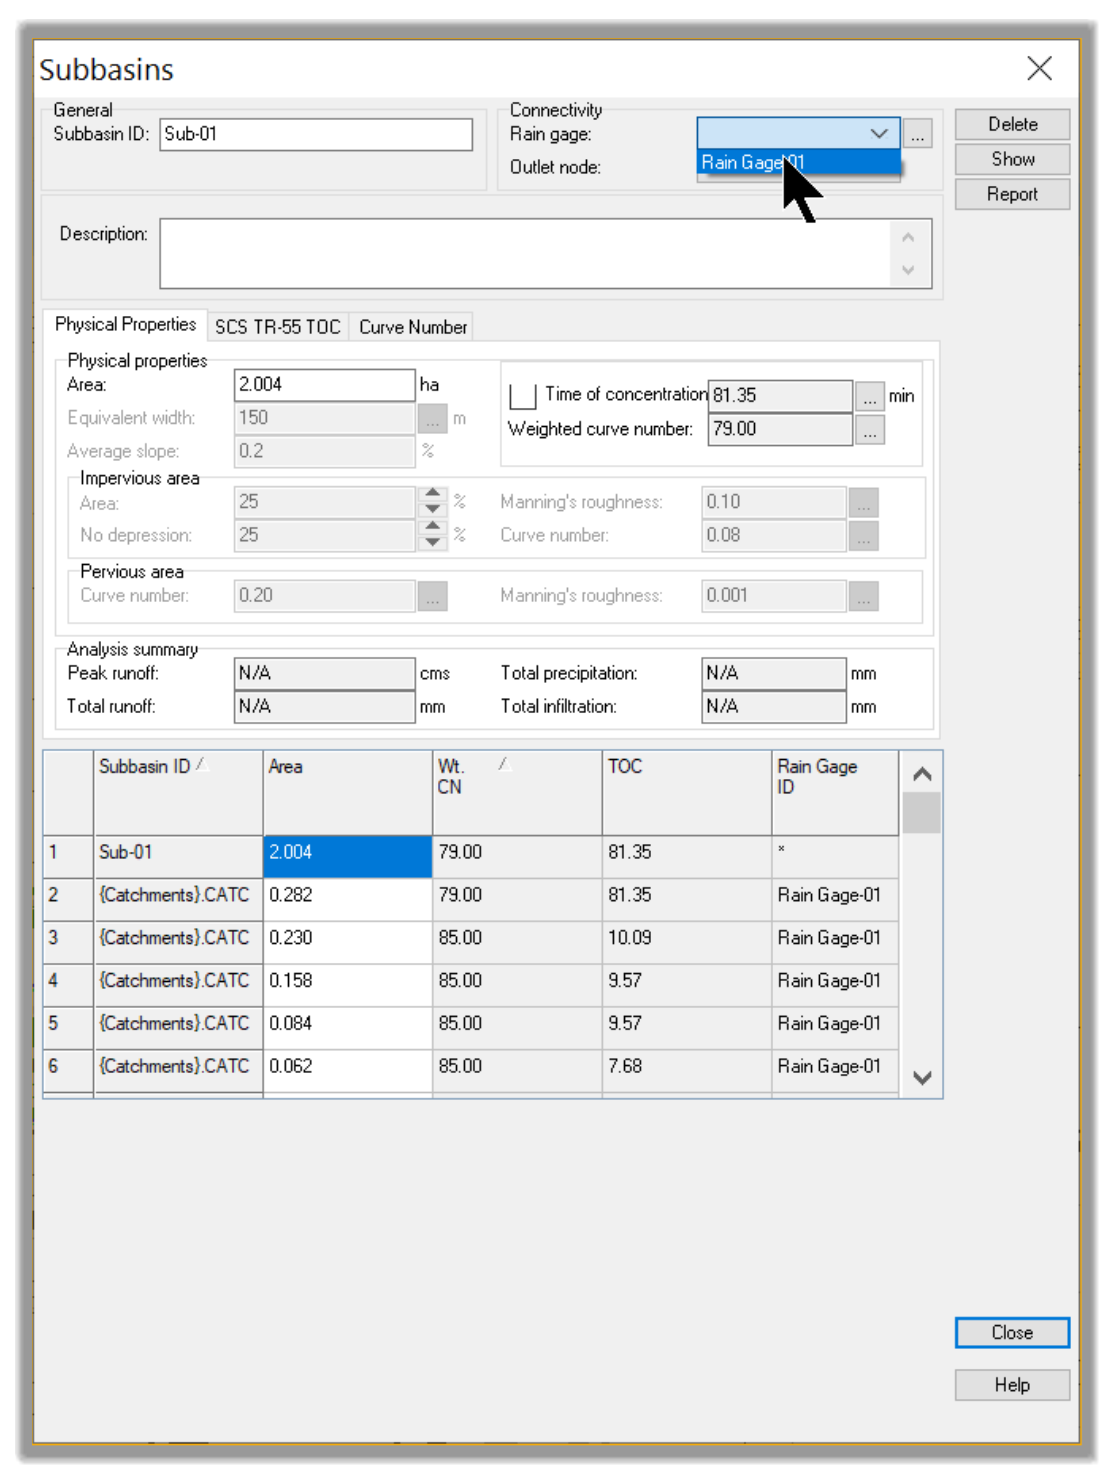The height and width of the screenshot is (1482, 1113).
Task: Click Total infiltration N/A field
Action: [774, 707]
